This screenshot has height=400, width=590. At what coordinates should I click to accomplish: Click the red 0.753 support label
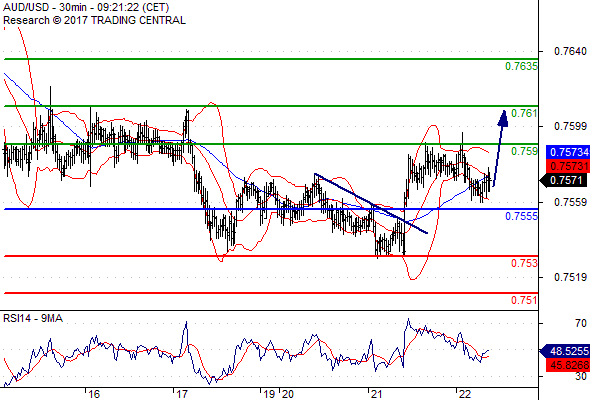(x=524, y=263)
